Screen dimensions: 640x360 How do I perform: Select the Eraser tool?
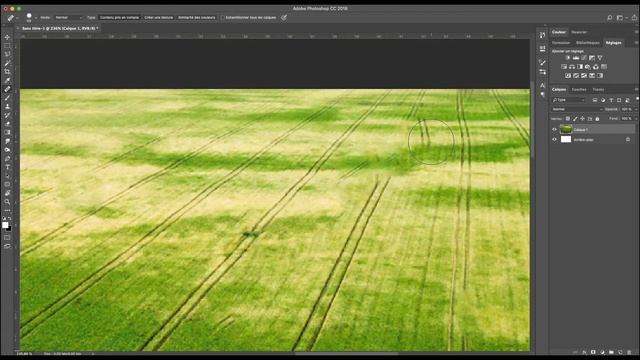(x=7, y=124)
